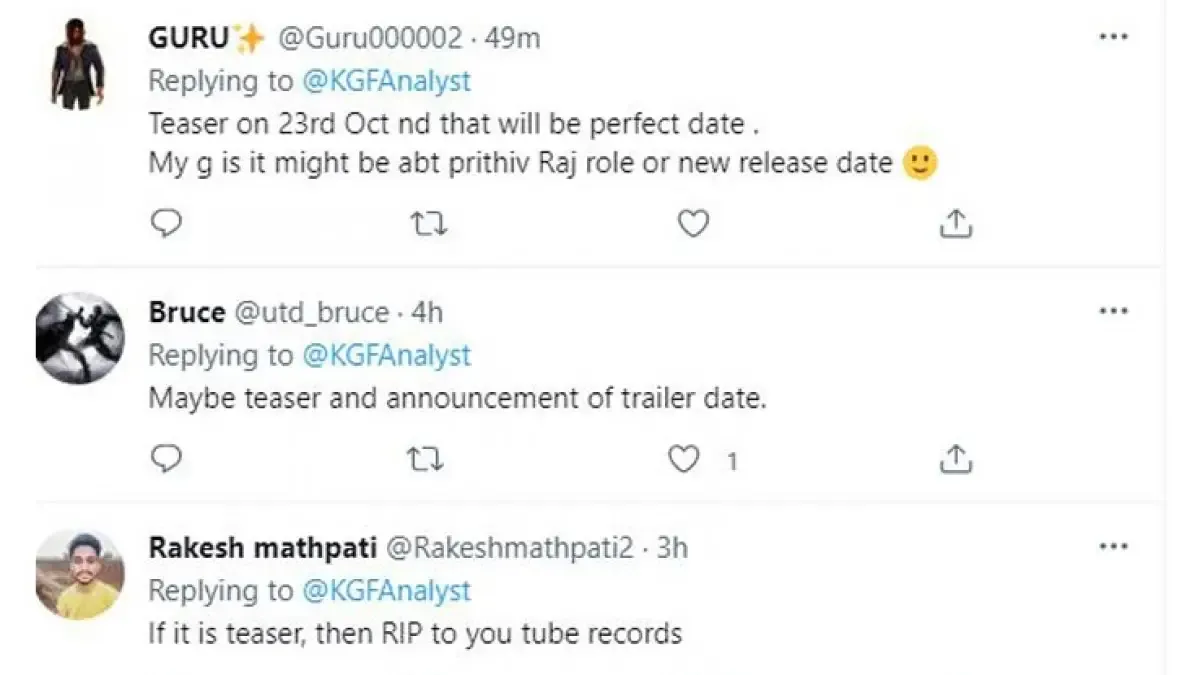Open @KGFAnalyst link in Bruce's reply
Screen dimensions: 1200x675
(x=385, y=355)
